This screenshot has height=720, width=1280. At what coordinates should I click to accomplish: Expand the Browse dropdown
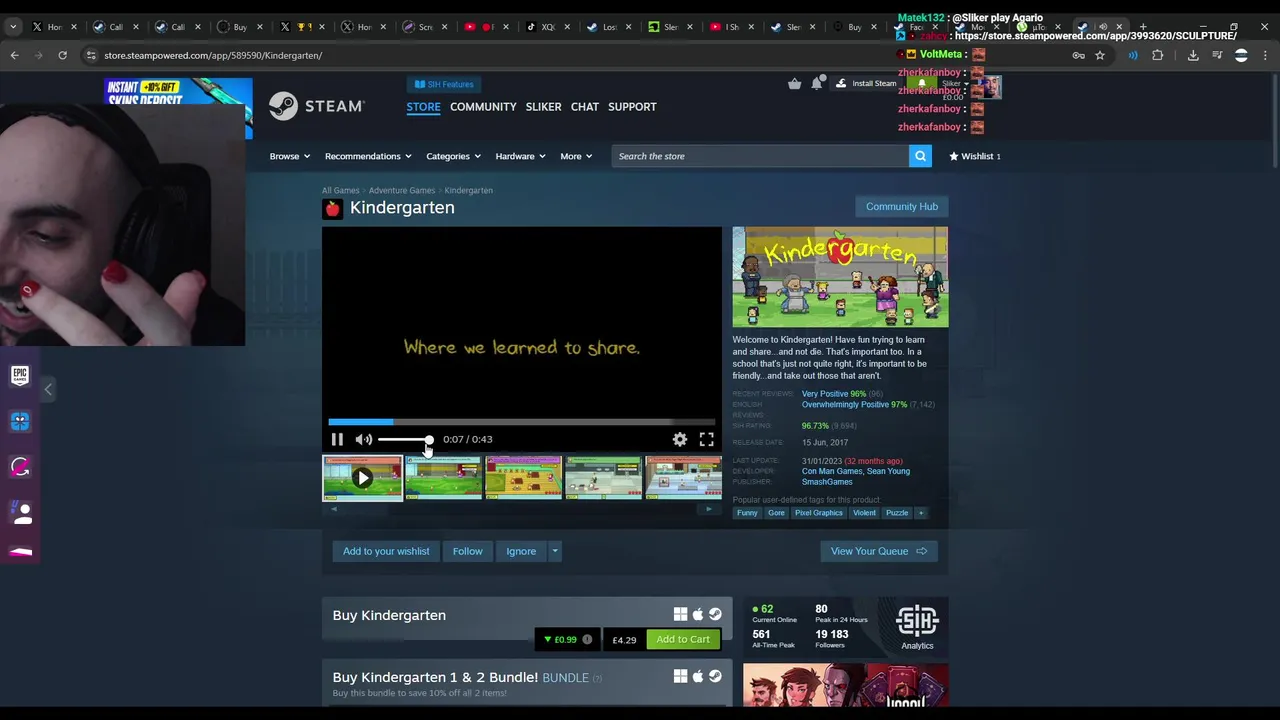[x=289, y=156]
